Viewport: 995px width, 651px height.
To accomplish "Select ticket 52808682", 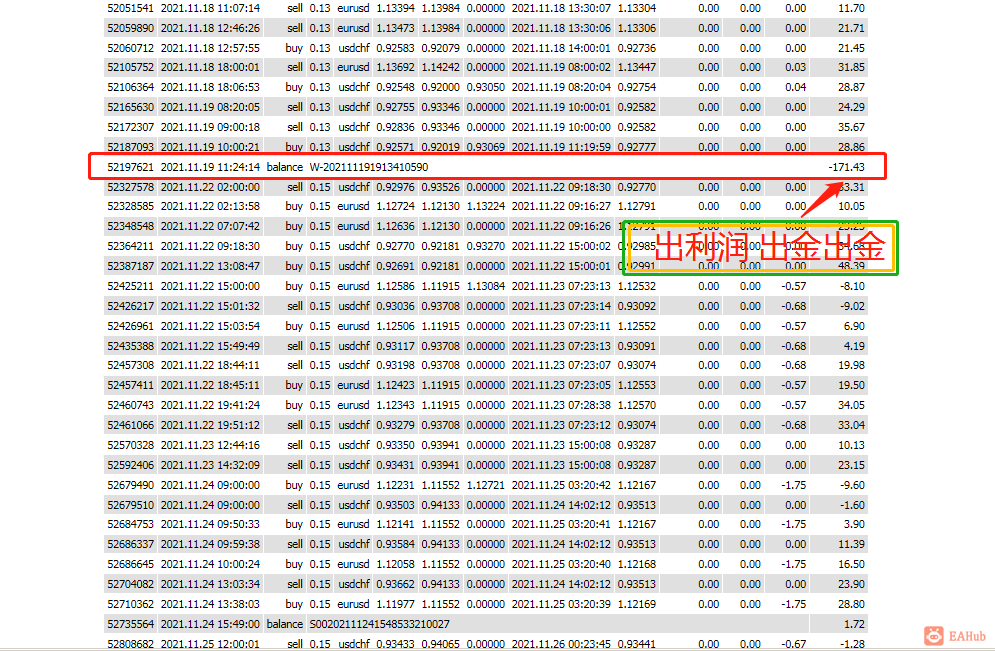I will click(130, 643).
